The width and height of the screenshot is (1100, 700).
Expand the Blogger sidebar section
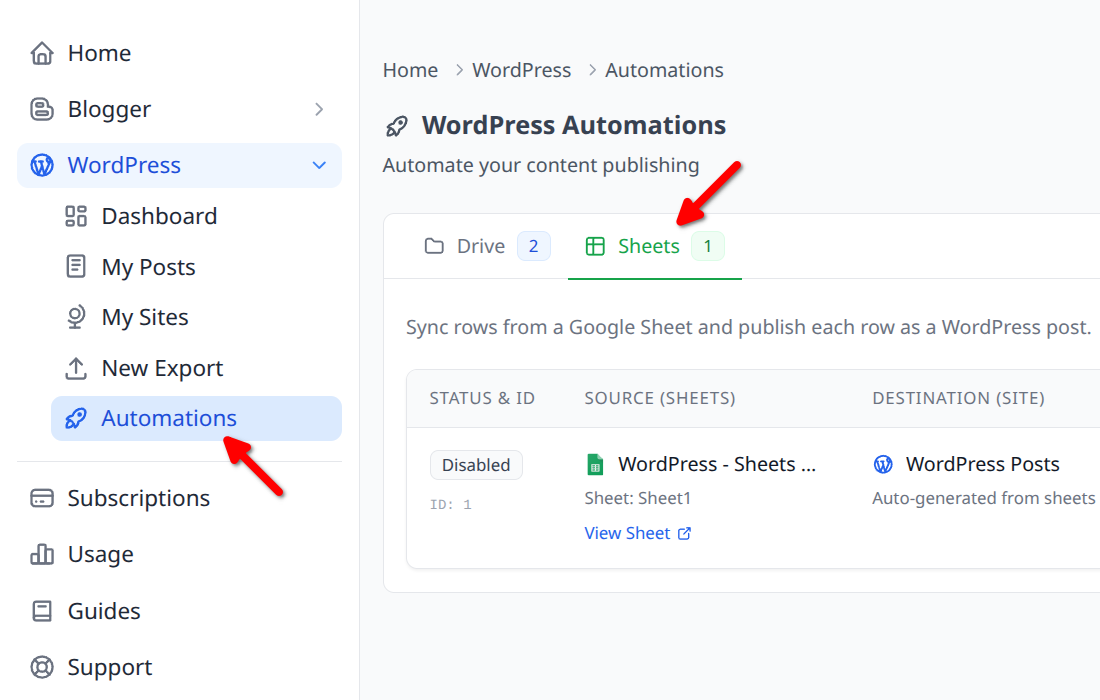pyautogui.click(x=320, y=109)
